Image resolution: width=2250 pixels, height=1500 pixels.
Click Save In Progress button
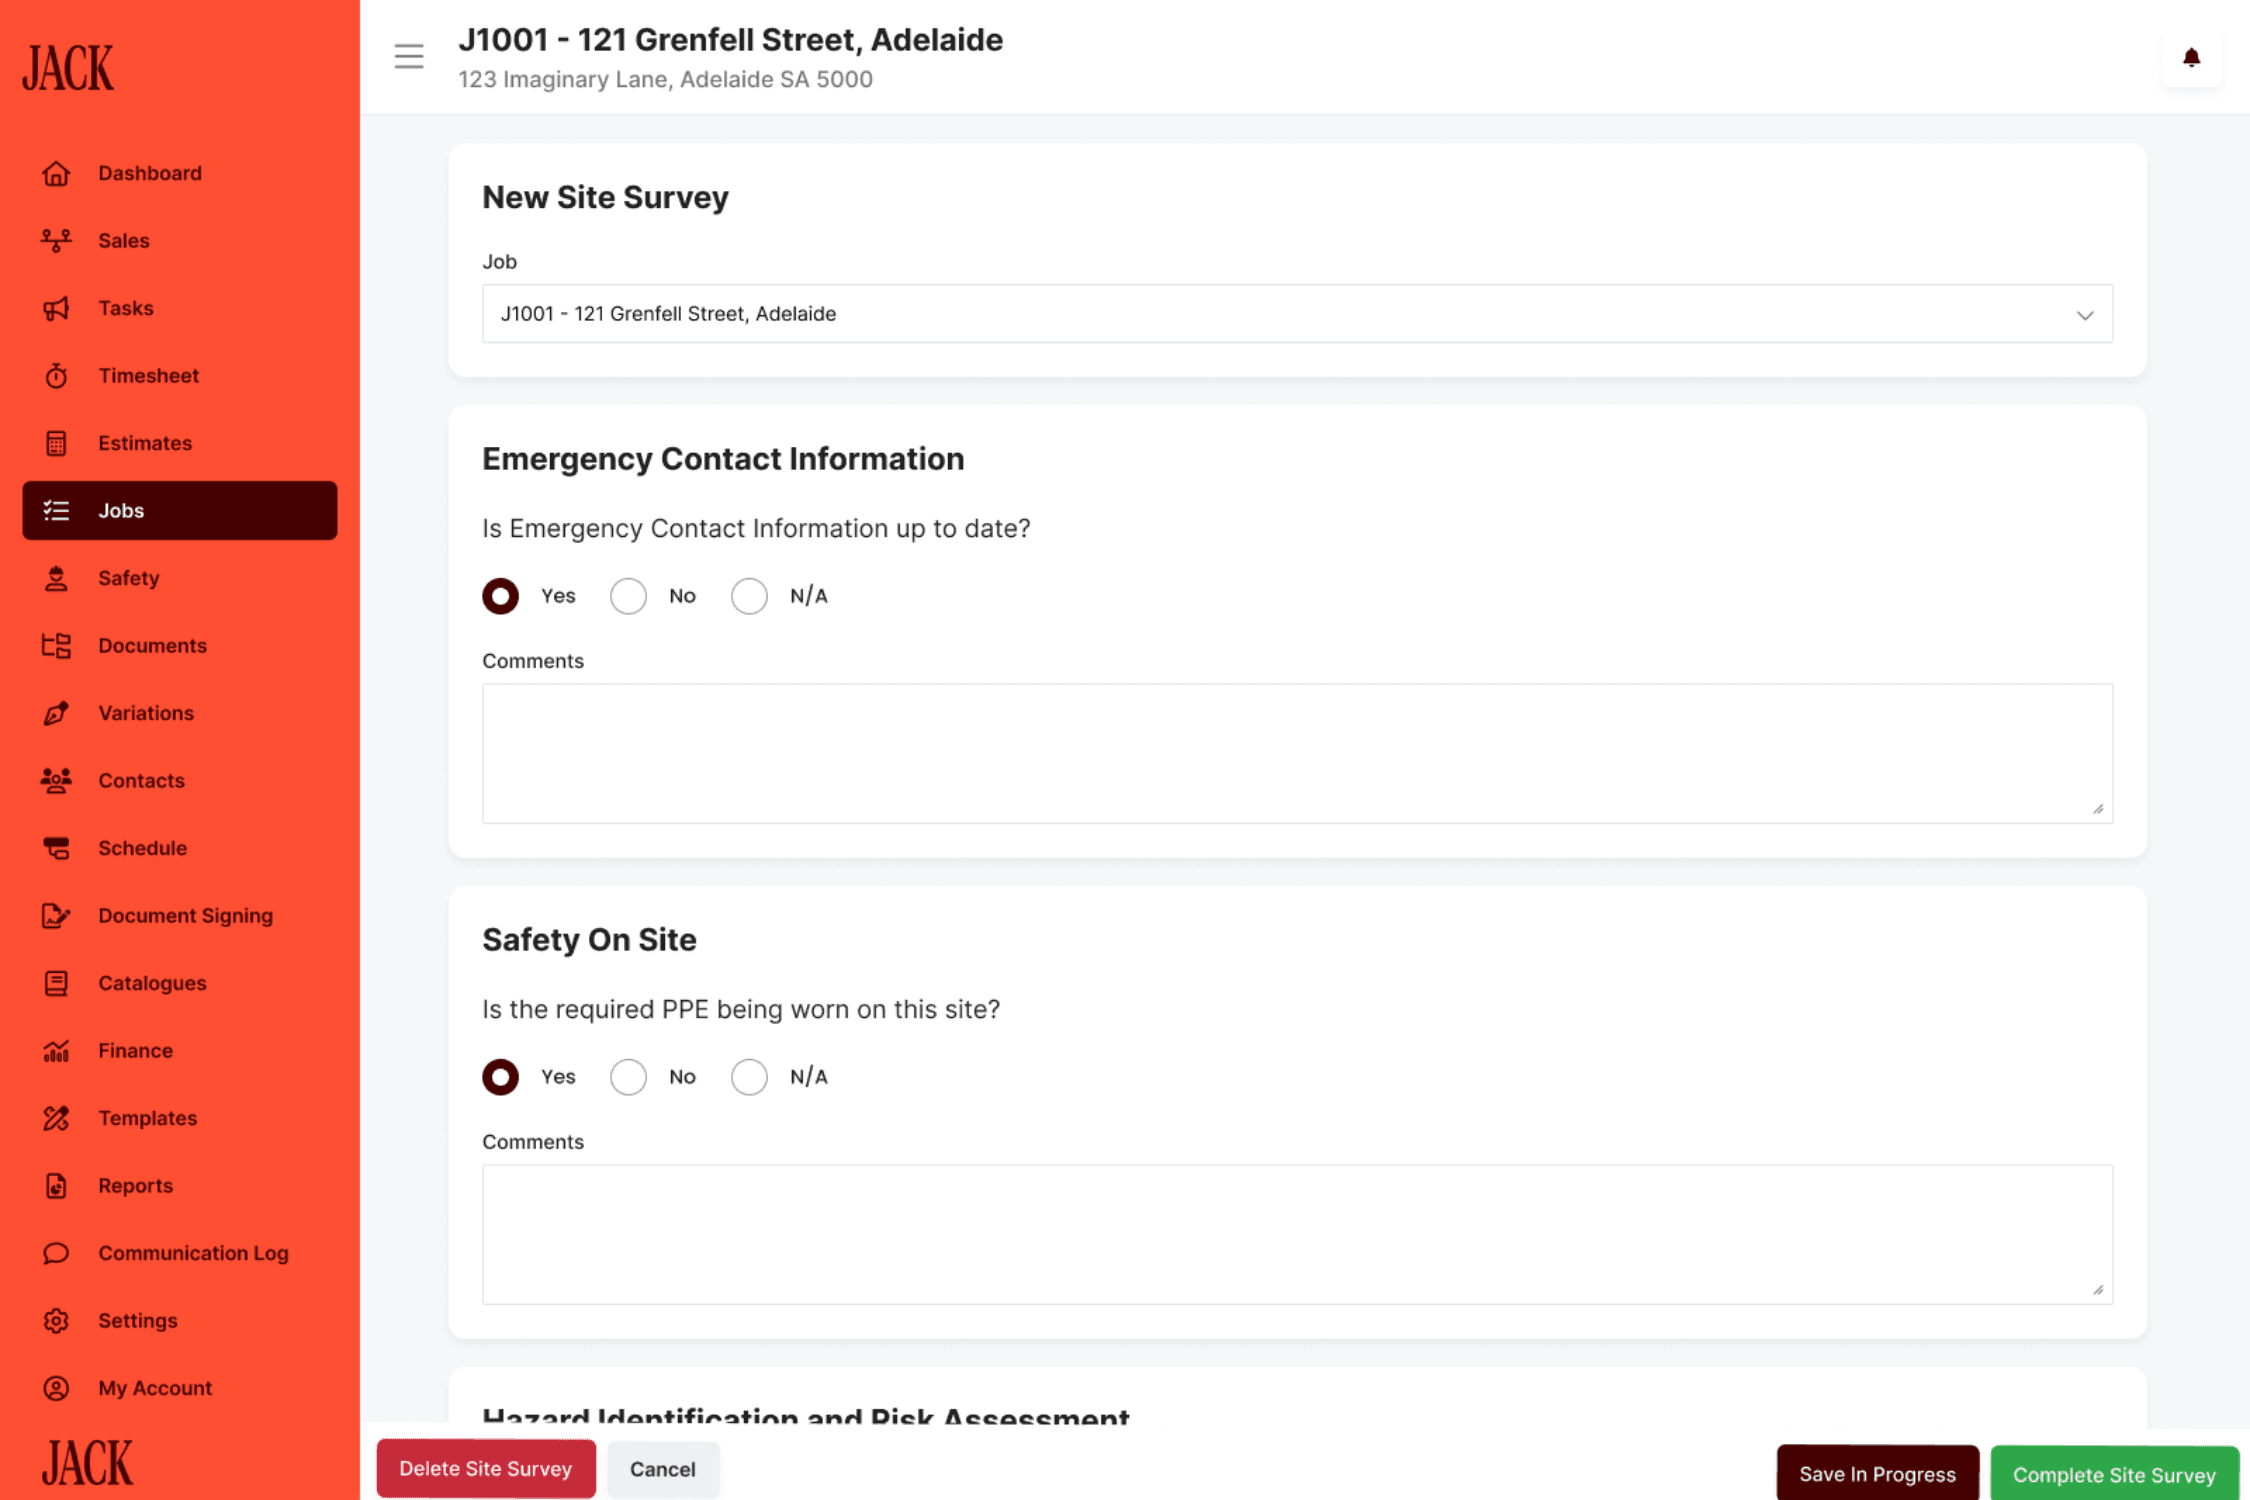(x=1876, y=1474)
